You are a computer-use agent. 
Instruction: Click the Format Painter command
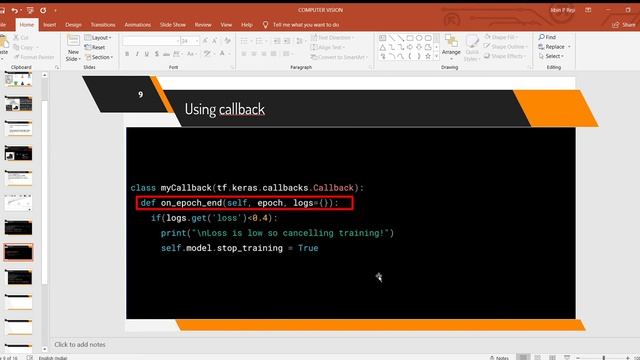34,57
